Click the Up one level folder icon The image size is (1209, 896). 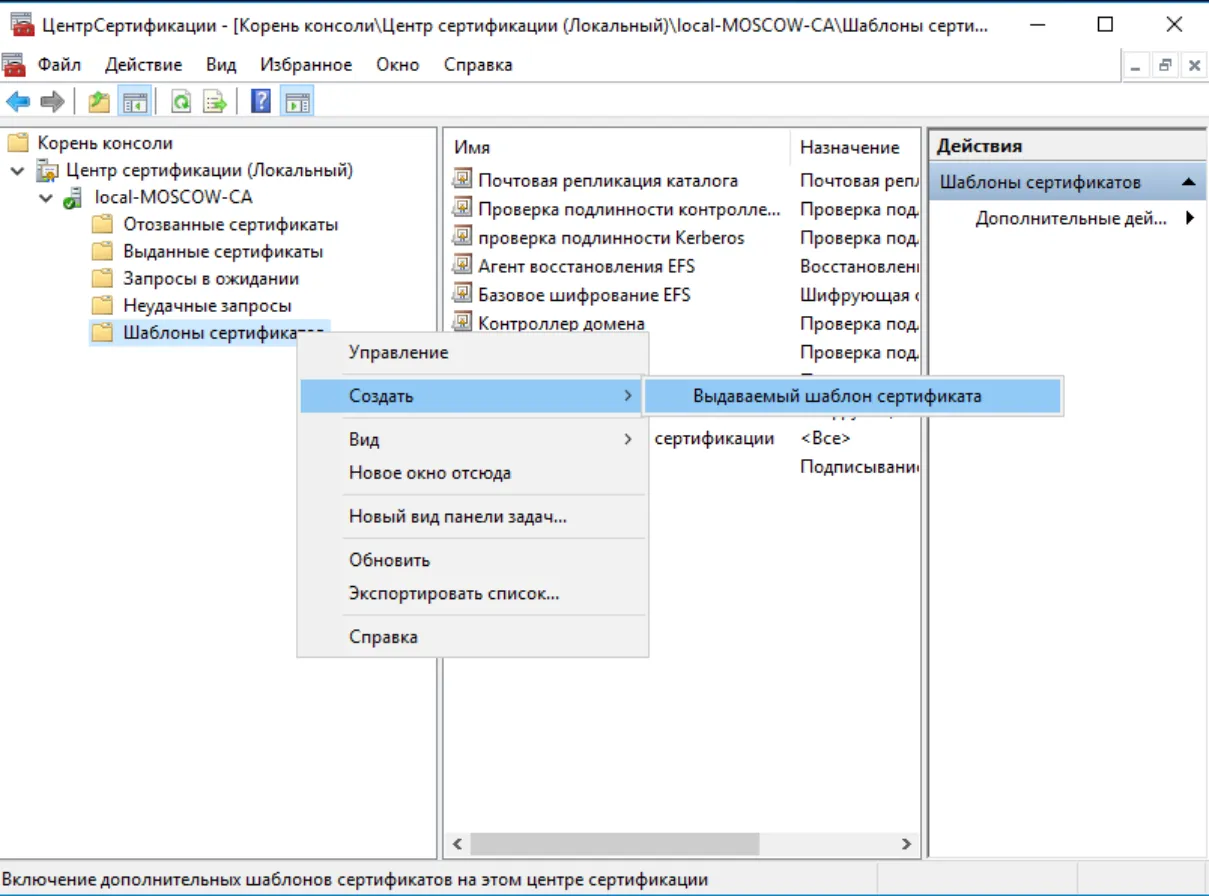click(99, 101)
